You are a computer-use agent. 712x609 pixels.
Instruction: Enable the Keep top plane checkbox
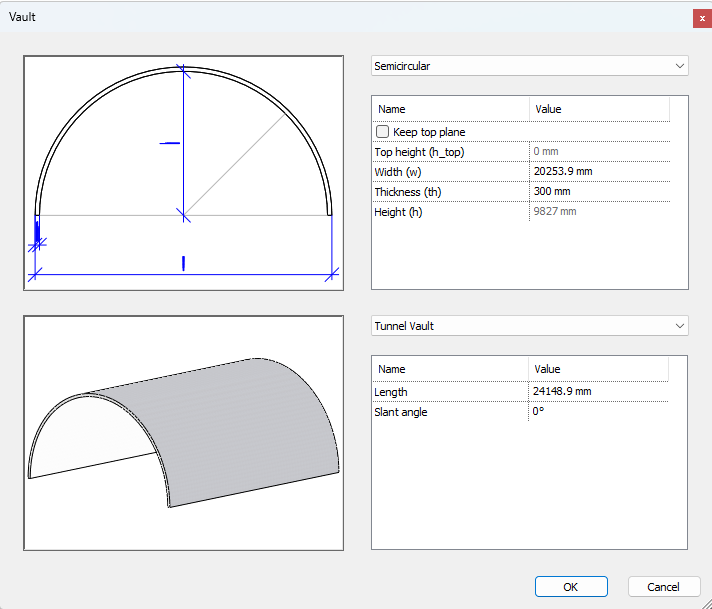pos(383,132)
